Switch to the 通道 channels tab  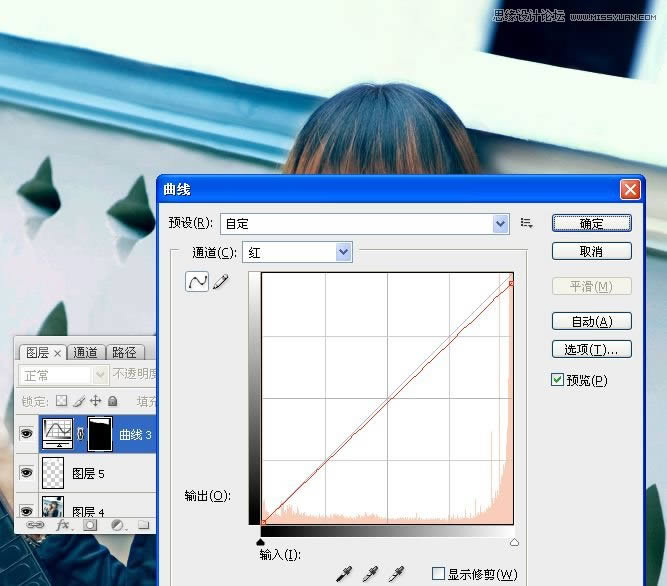click(86, 353)
